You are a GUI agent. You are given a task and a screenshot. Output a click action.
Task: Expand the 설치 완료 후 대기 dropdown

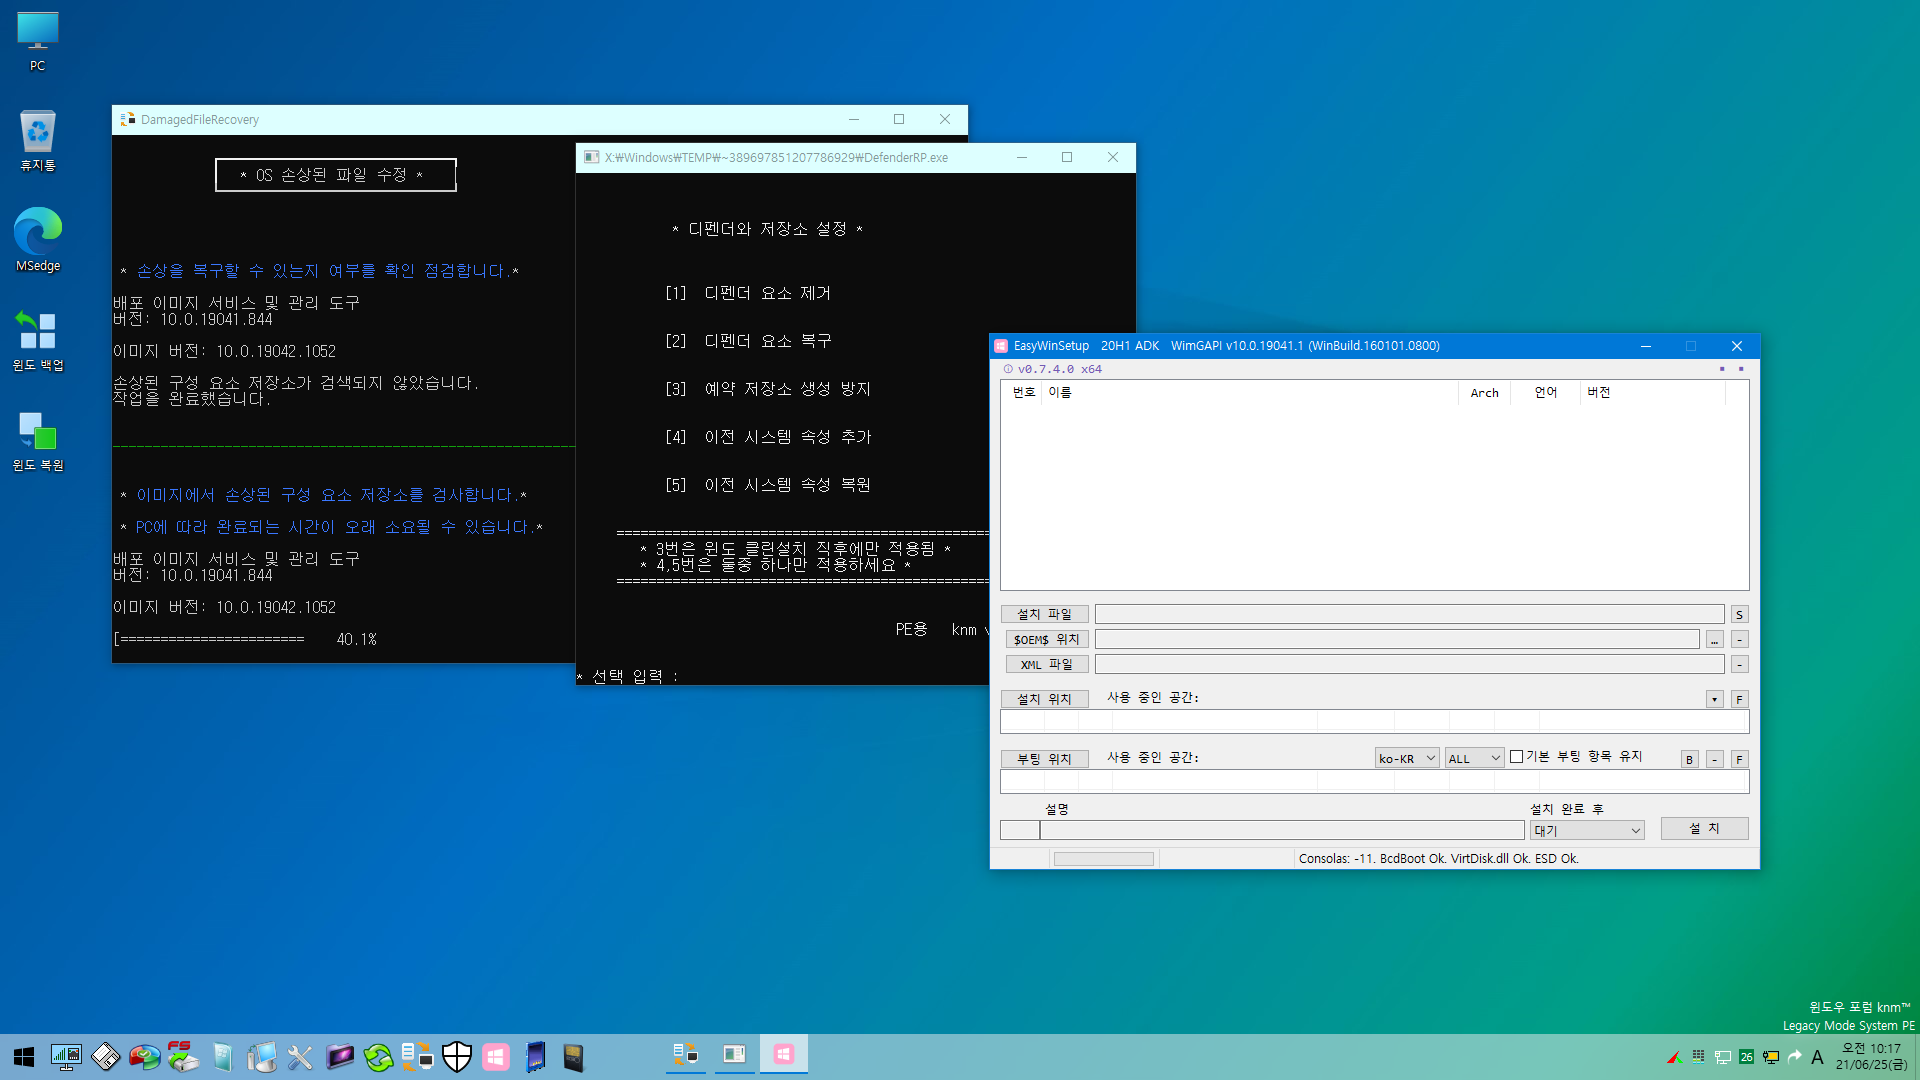(x=1587, y=831)
